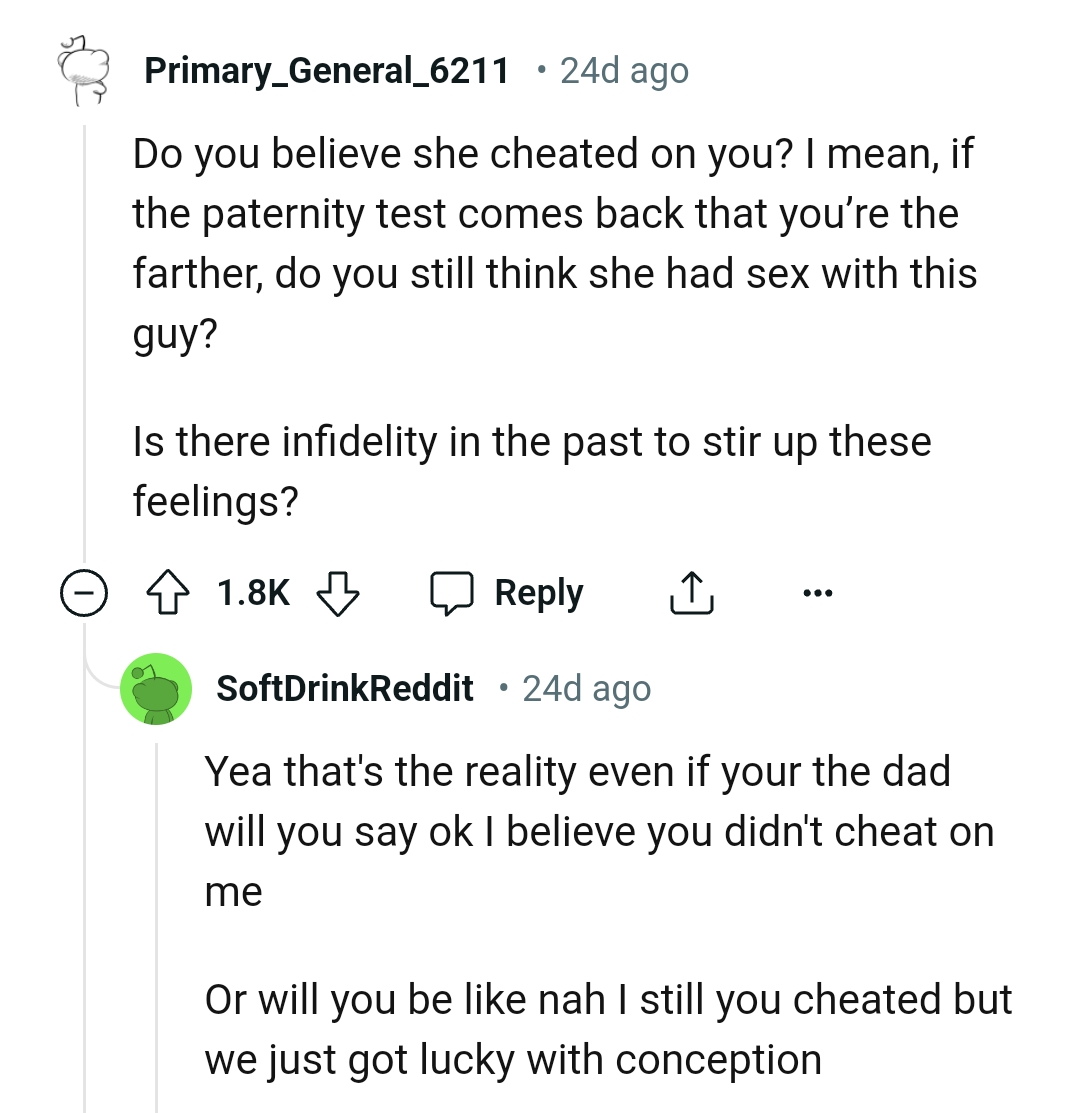Screen dimensions: 1079x1113
Task: Open the comment actions via ellipsis
Action: coord(818,592)
